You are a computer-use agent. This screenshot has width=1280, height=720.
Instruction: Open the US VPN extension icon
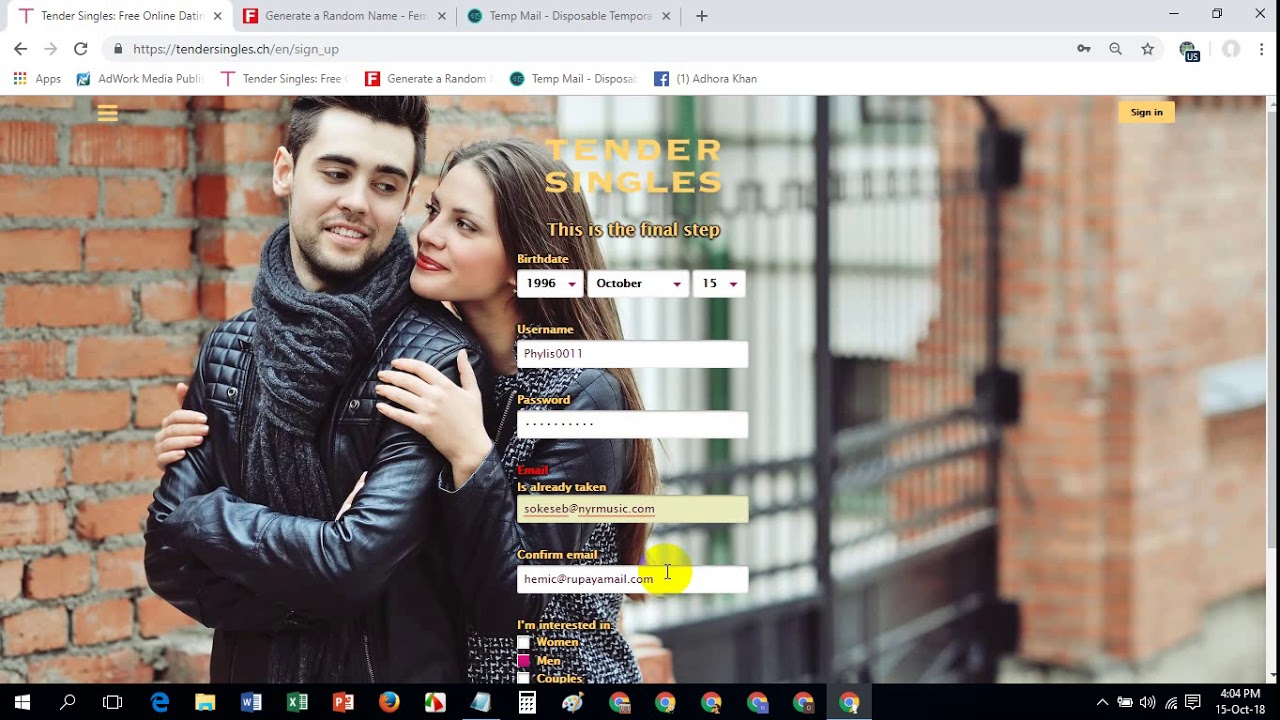pos(1188,50)
